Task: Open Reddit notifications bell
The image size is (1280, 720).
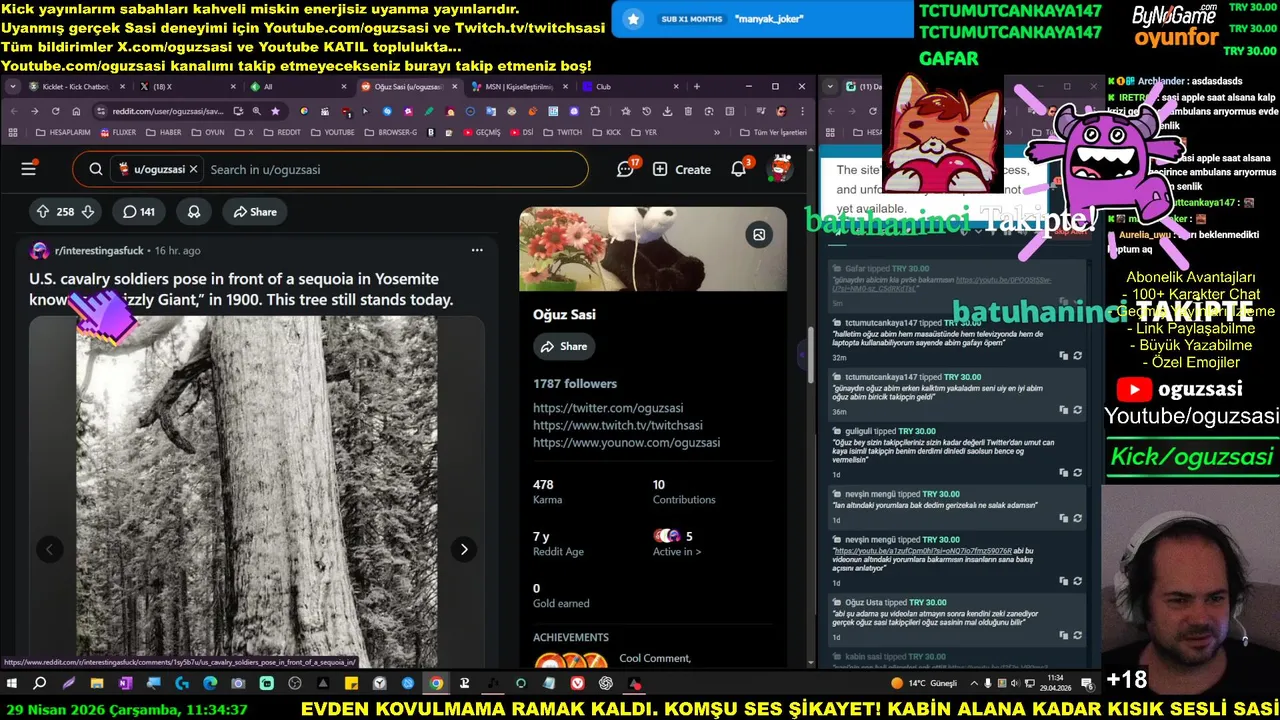Action: (x=739, y=169)
